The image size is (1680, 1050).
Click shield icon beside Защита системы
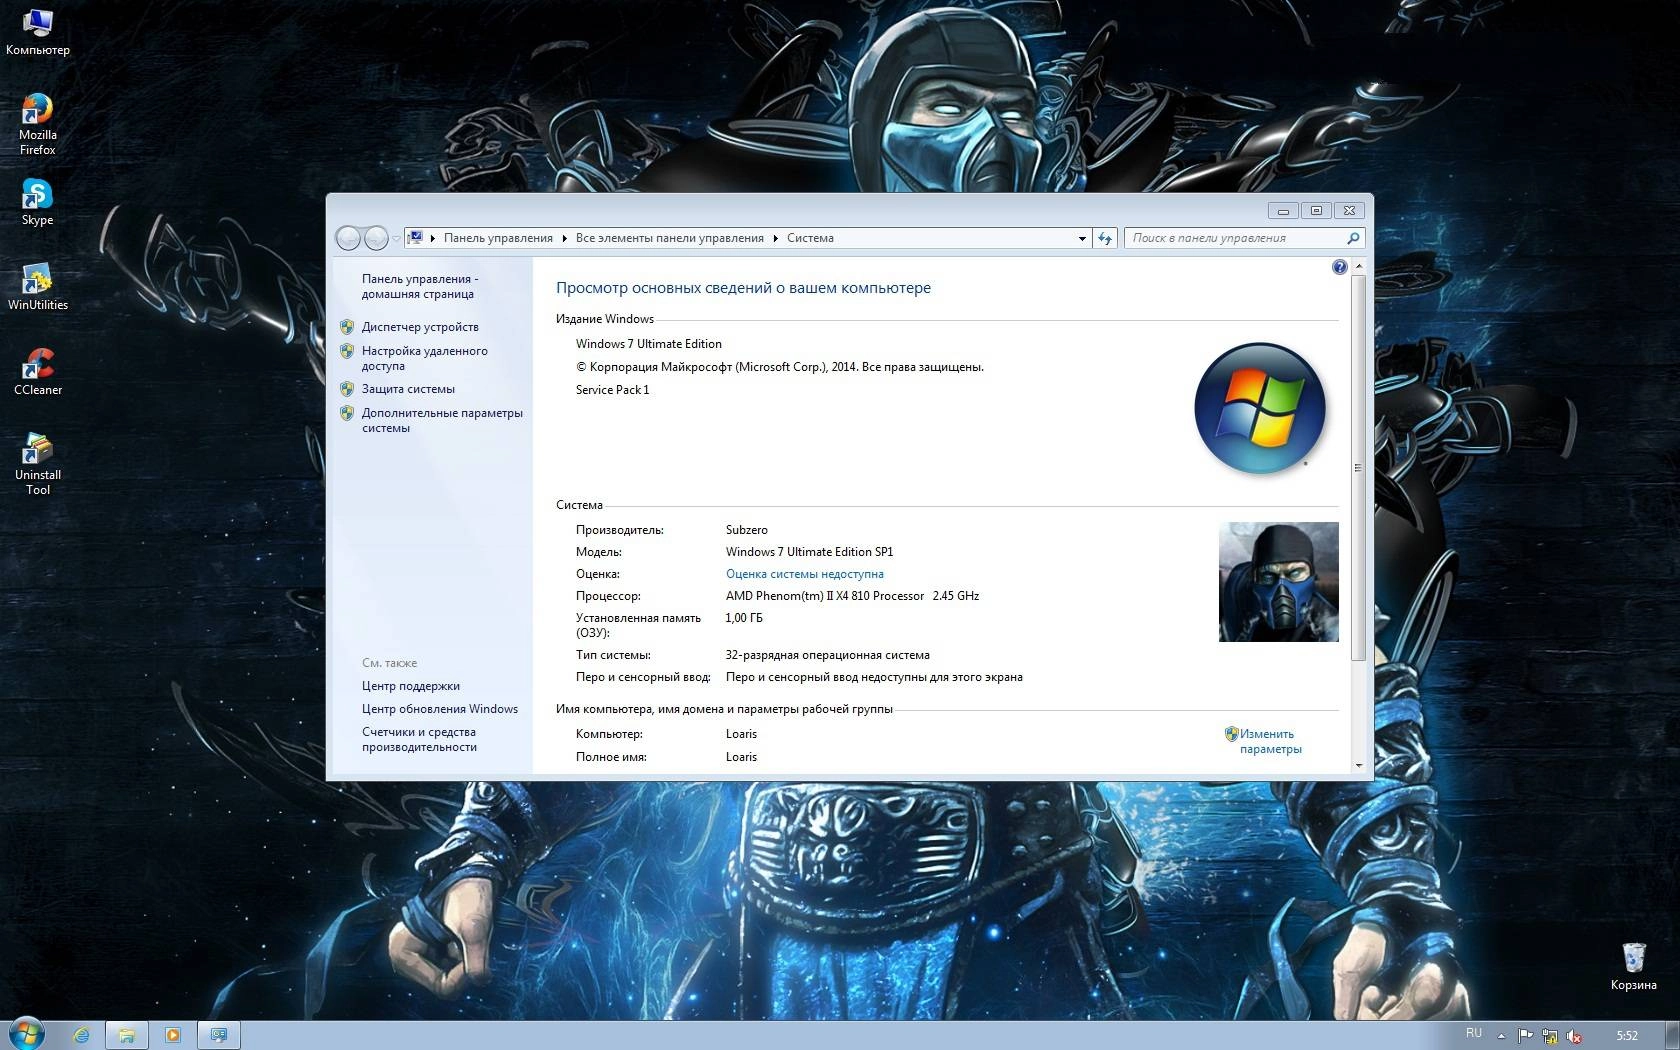point(347,389)
